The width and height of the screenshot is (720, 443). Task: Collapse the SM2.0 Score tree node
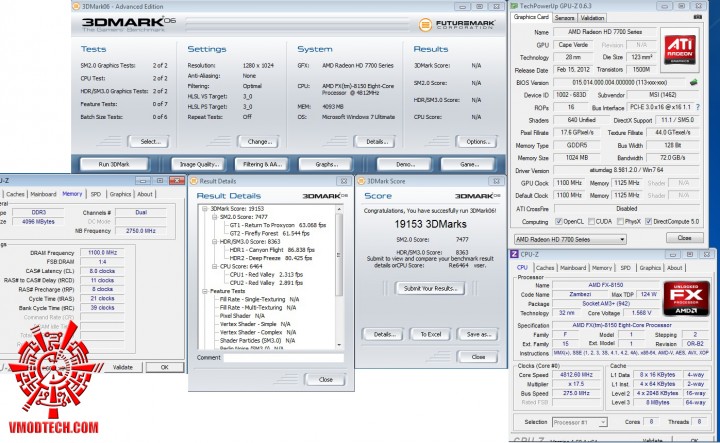pyautogui.click(x=214, y=217)
